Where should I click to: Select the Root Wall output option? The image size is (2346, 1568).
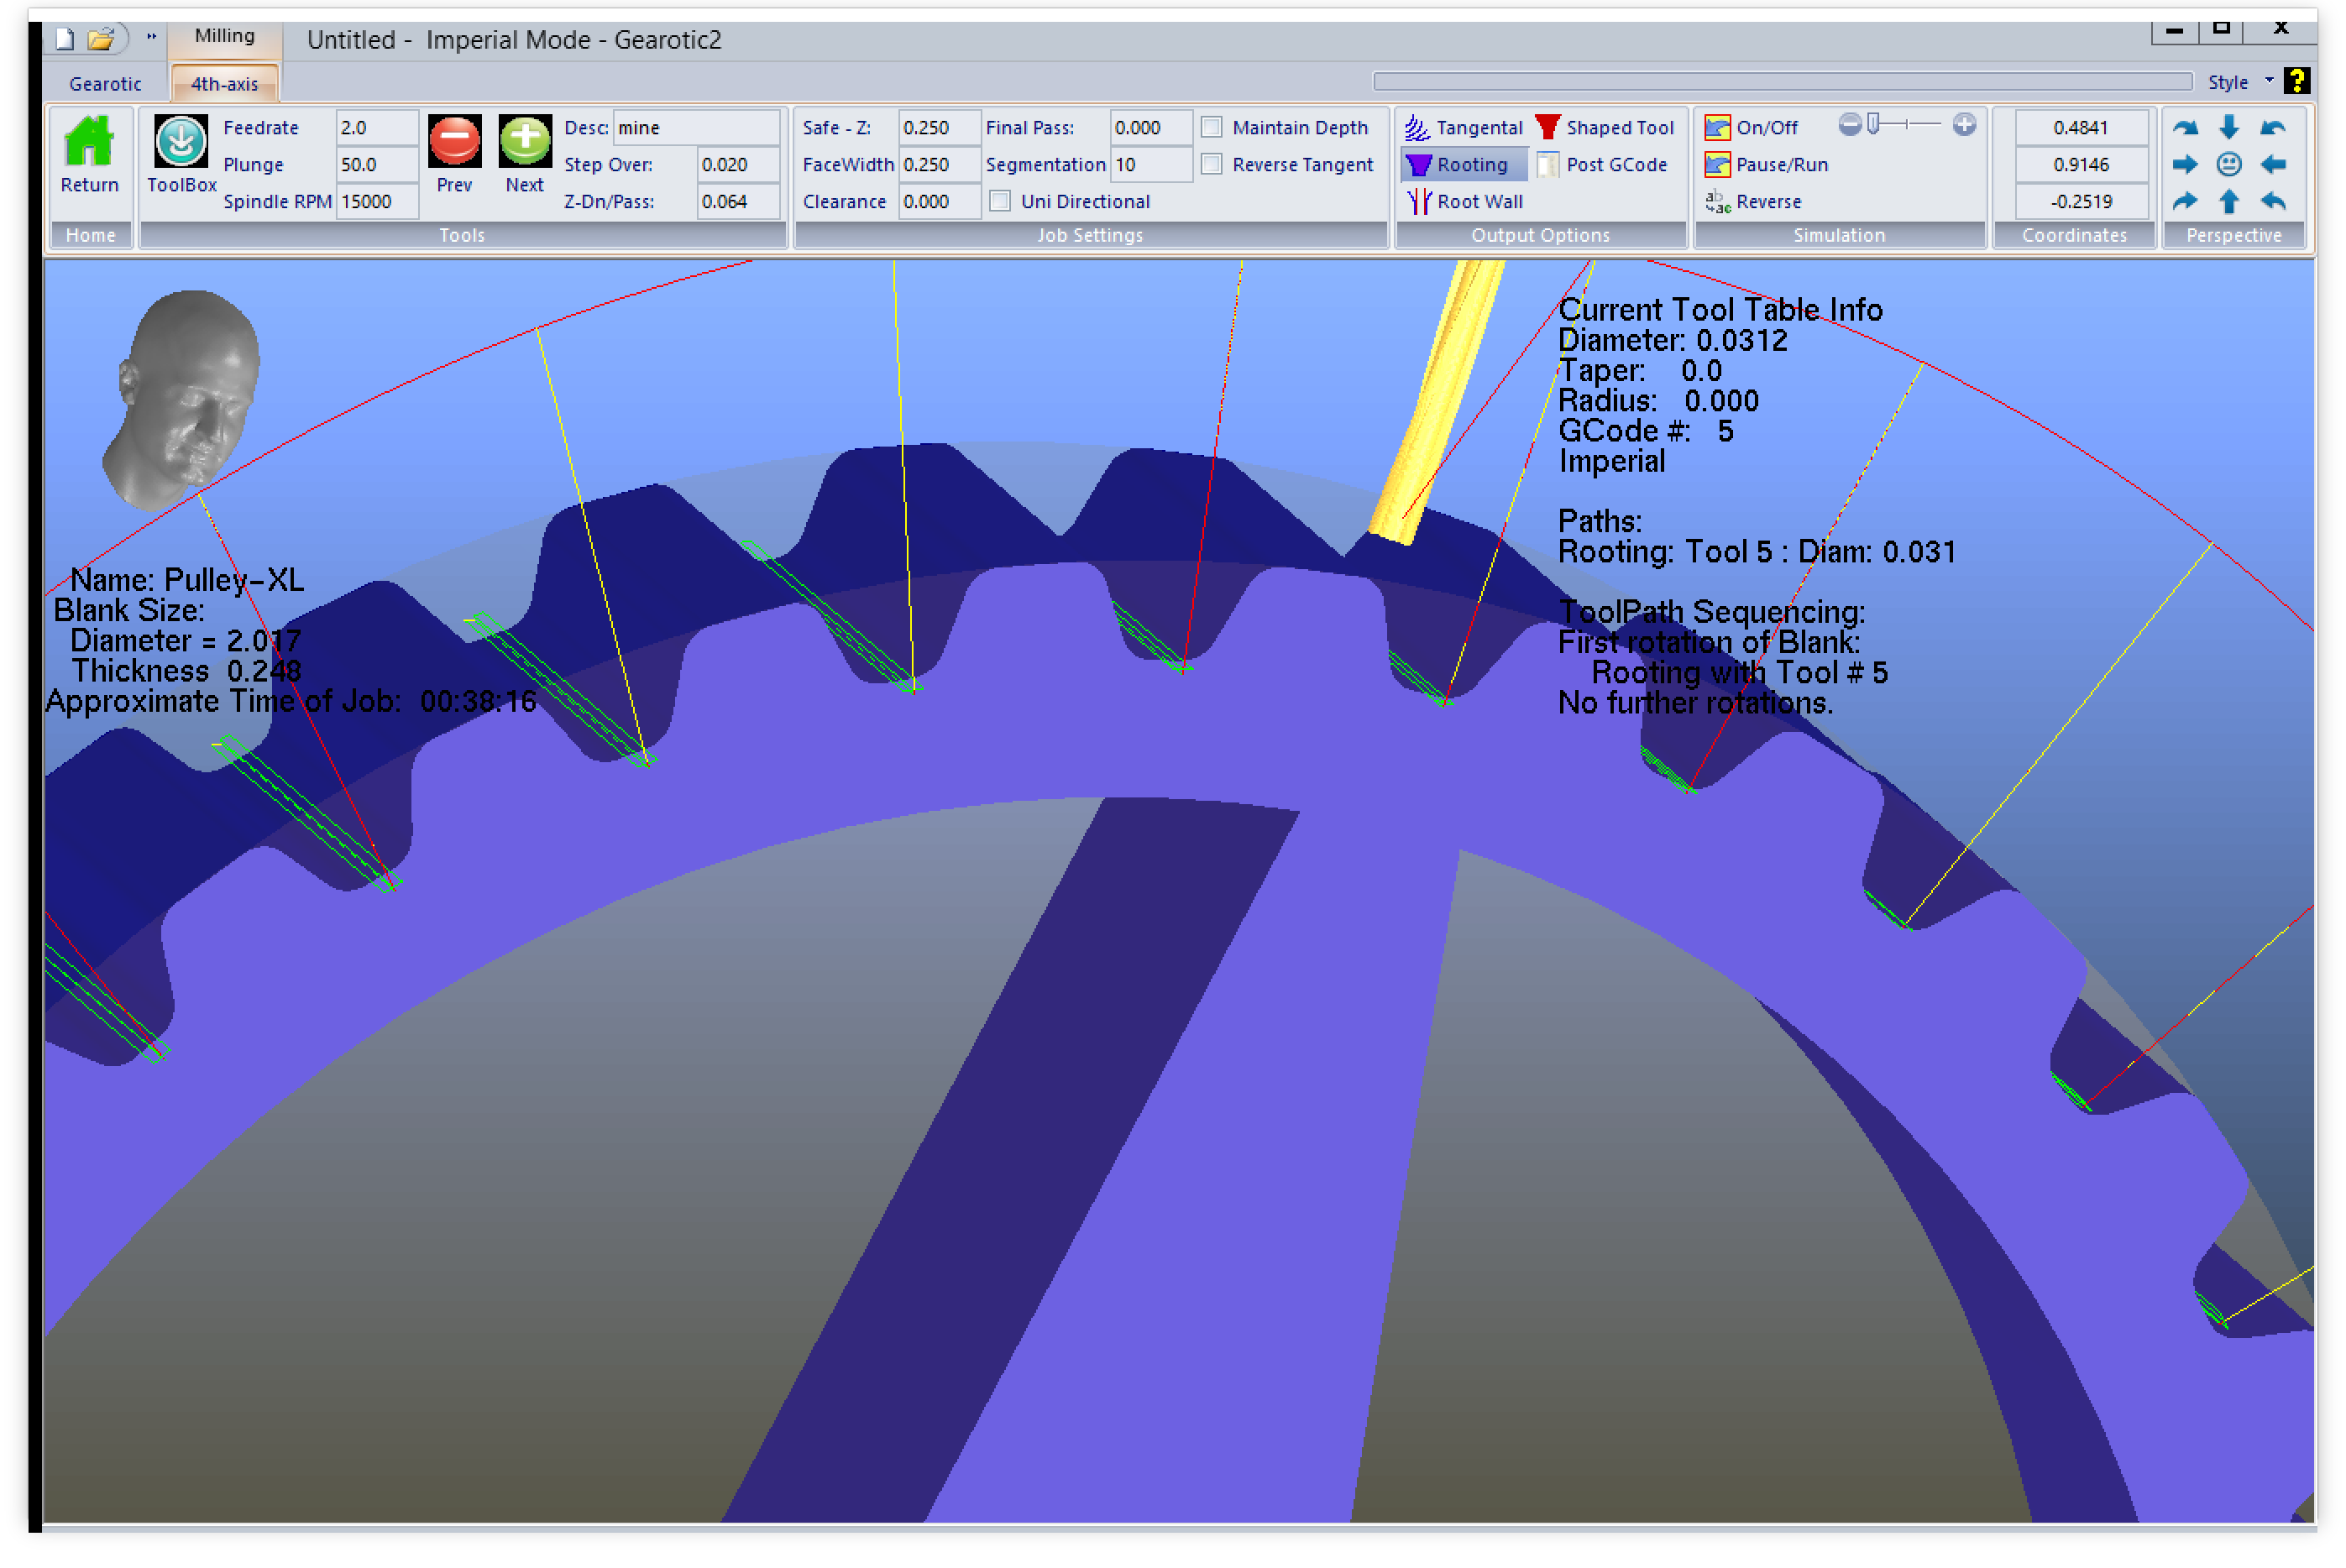(x=1464, y=202)
